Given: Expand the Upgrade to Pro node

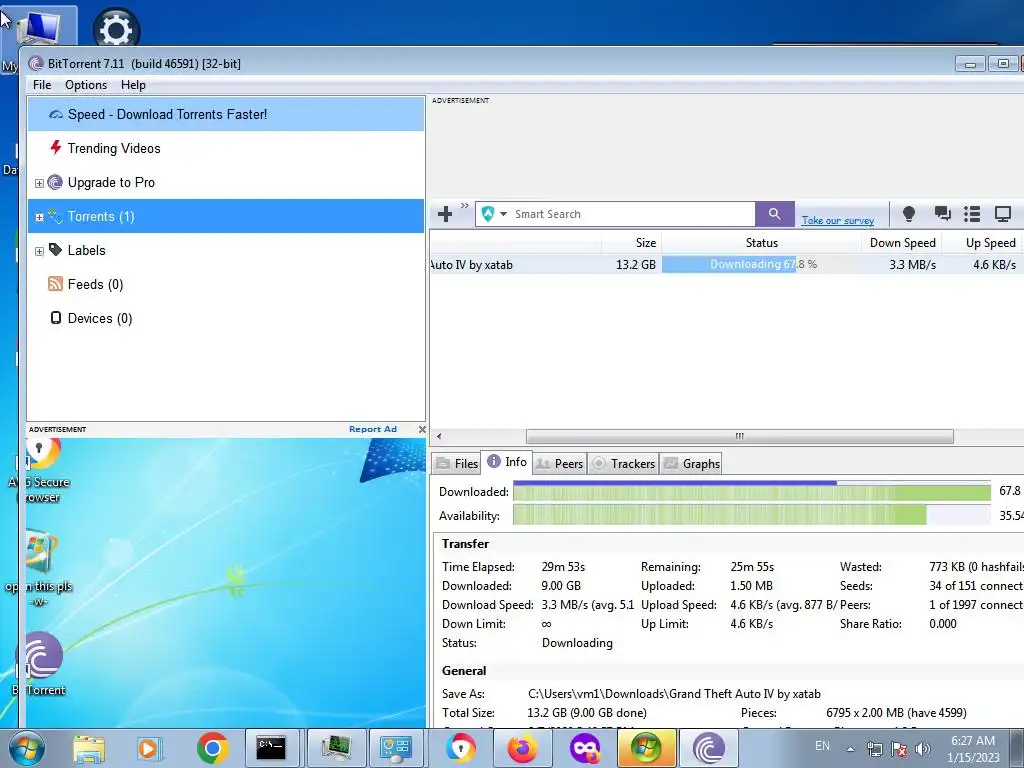Looking at the screenshot, I should [39, 184].
